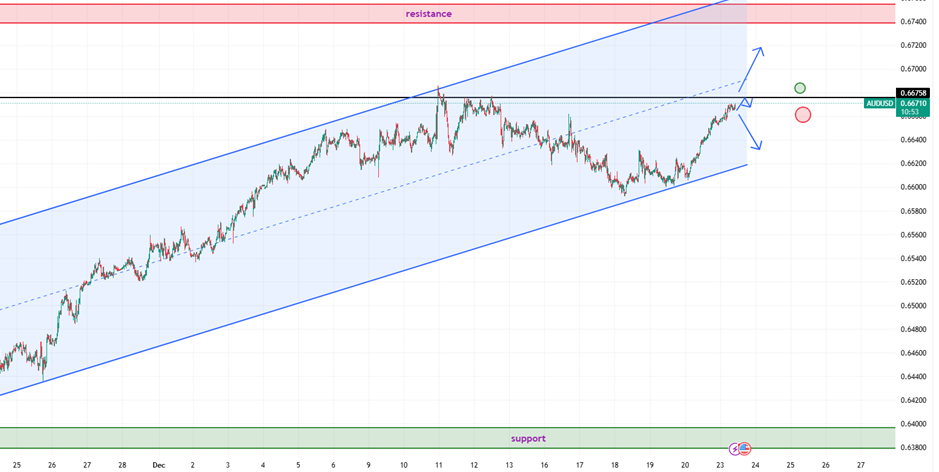Image resolution: width=939 pixels, height=472 pixels.
Task: Click the 0.67200 value on the price axis
Action: (x=912, y=45)
